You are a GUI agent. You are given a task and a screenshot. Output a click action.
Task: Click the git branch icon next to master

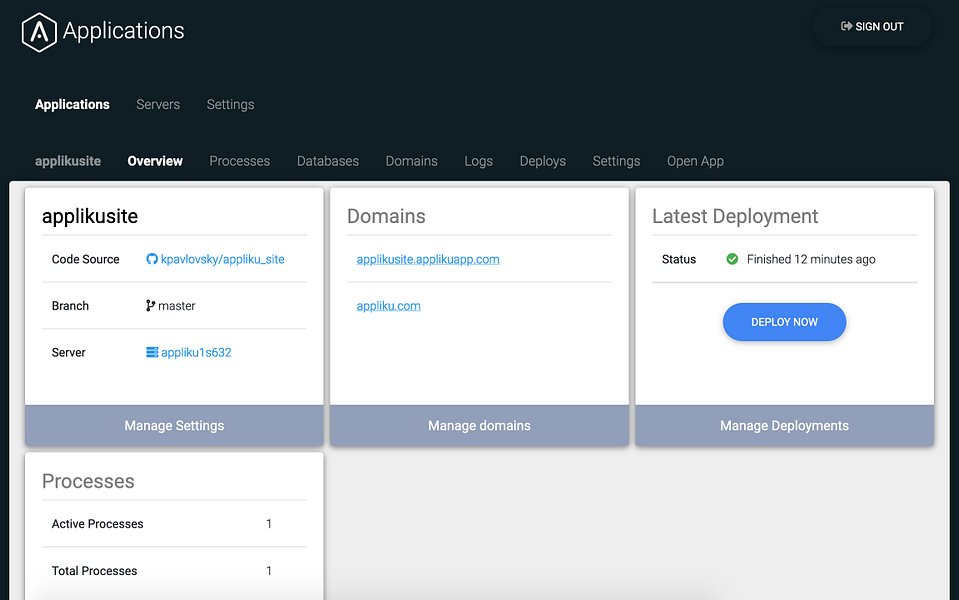(151, 306)
